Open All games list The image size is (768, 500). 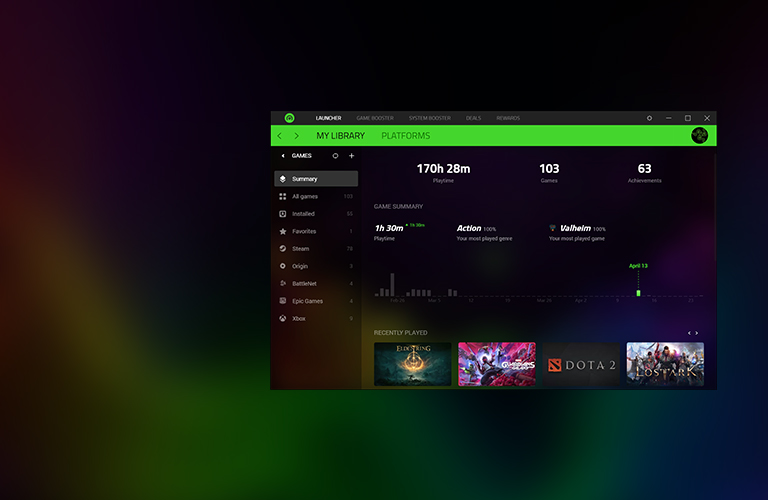coord(316,196)
